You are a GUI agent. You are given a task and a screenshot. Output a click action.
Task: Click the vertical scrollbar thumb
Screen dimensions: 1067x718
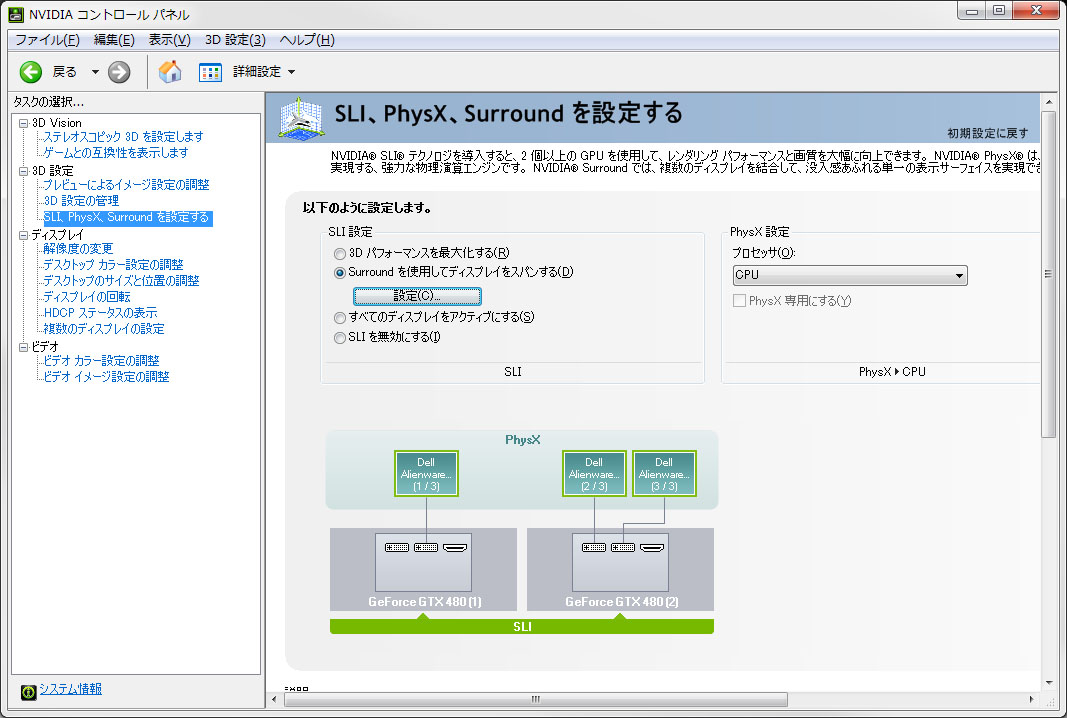[x=1049, y=274]
